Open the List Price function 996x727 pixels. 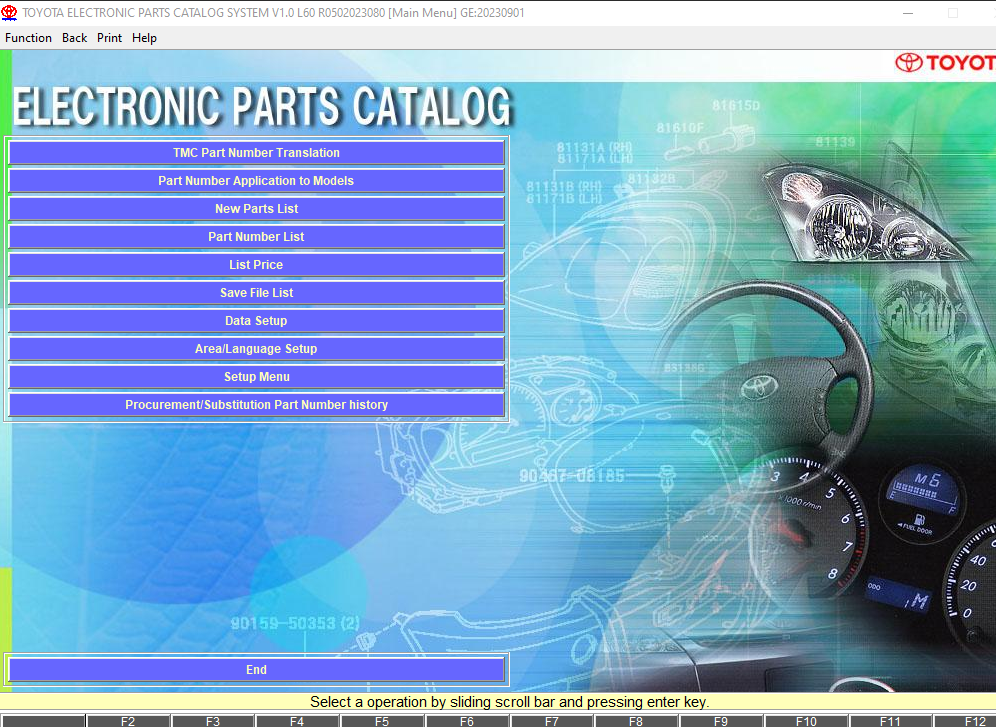(256, 264)
